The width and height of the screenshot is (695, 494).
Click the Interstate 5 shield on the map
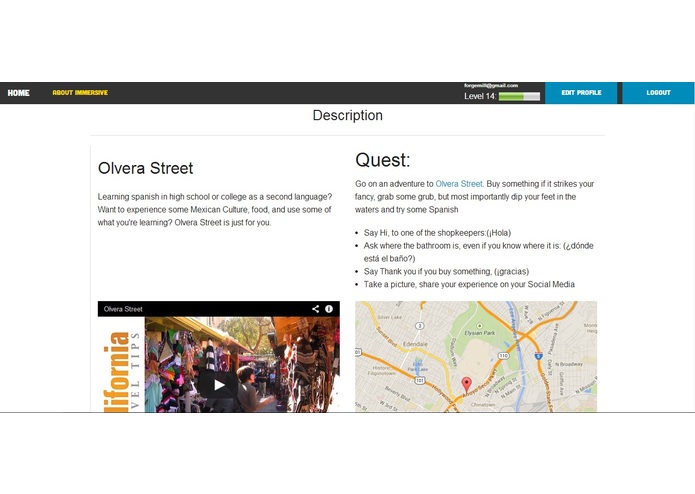point(539,355)
